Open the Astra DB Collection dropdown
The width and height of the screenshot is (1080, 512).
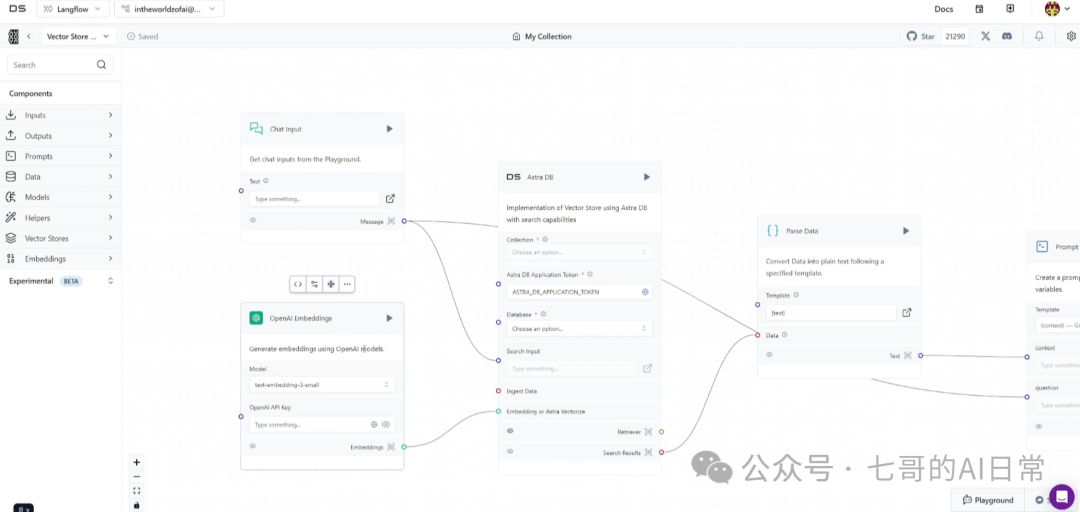(579, 252)
